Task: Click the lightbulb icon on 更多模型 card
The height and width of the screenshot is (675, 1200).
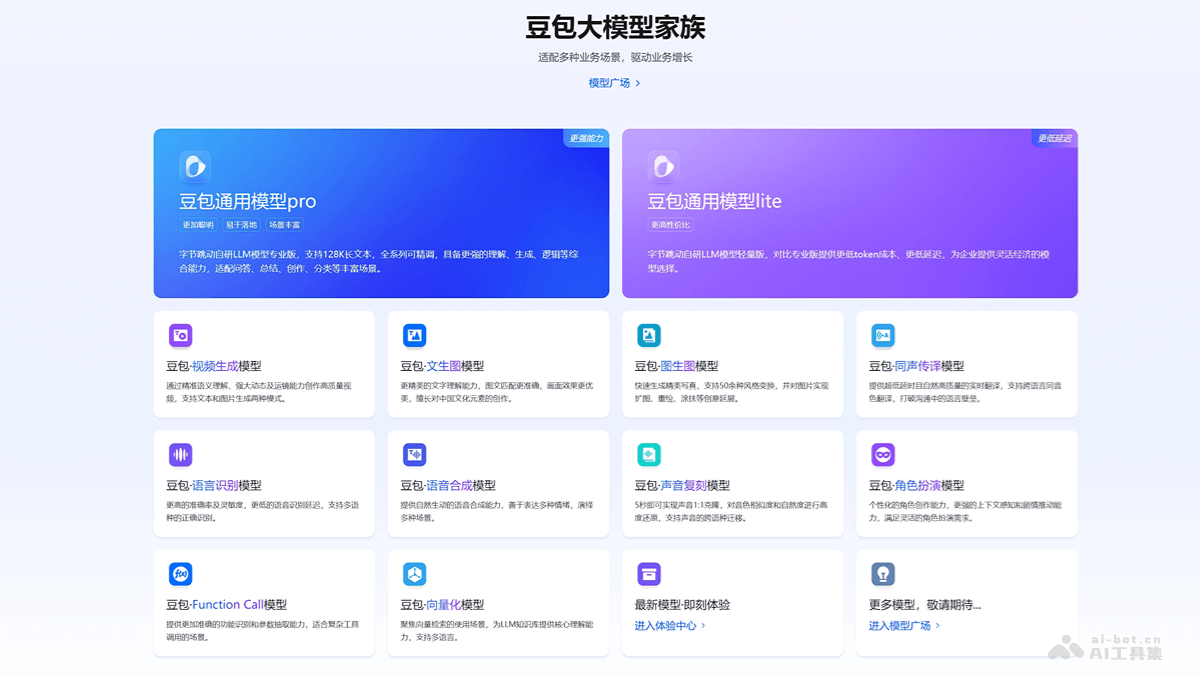Action: [x=884, y=574]
